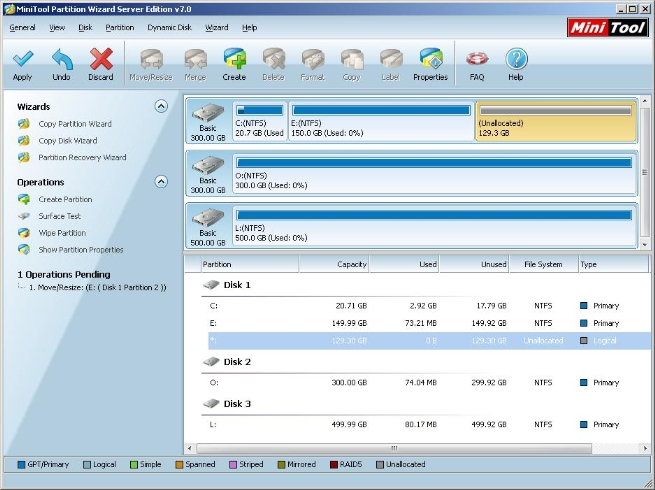Open the Help menu
655x490 pixels.
point(249,28)
